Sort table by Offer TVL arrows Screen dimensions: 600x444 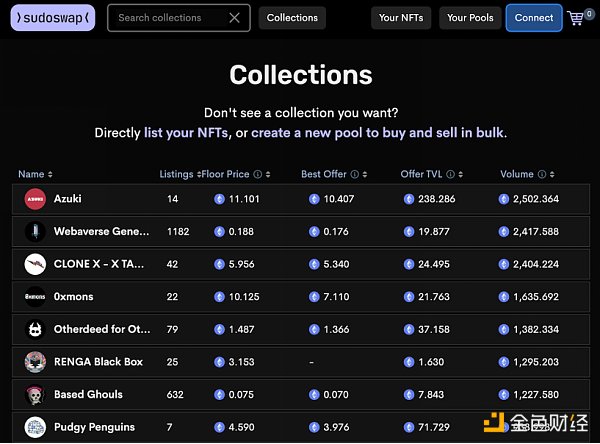click(461, 175)
